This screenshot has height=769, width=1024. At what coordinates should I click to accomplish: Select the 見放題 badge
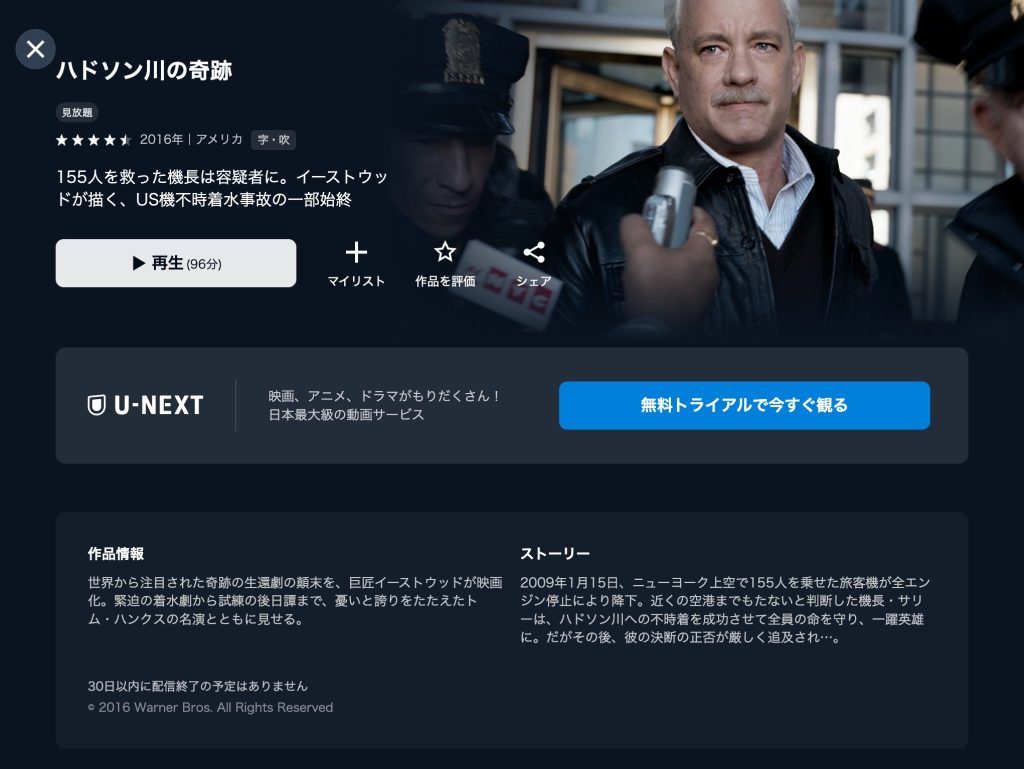click(x=77, y=112)
